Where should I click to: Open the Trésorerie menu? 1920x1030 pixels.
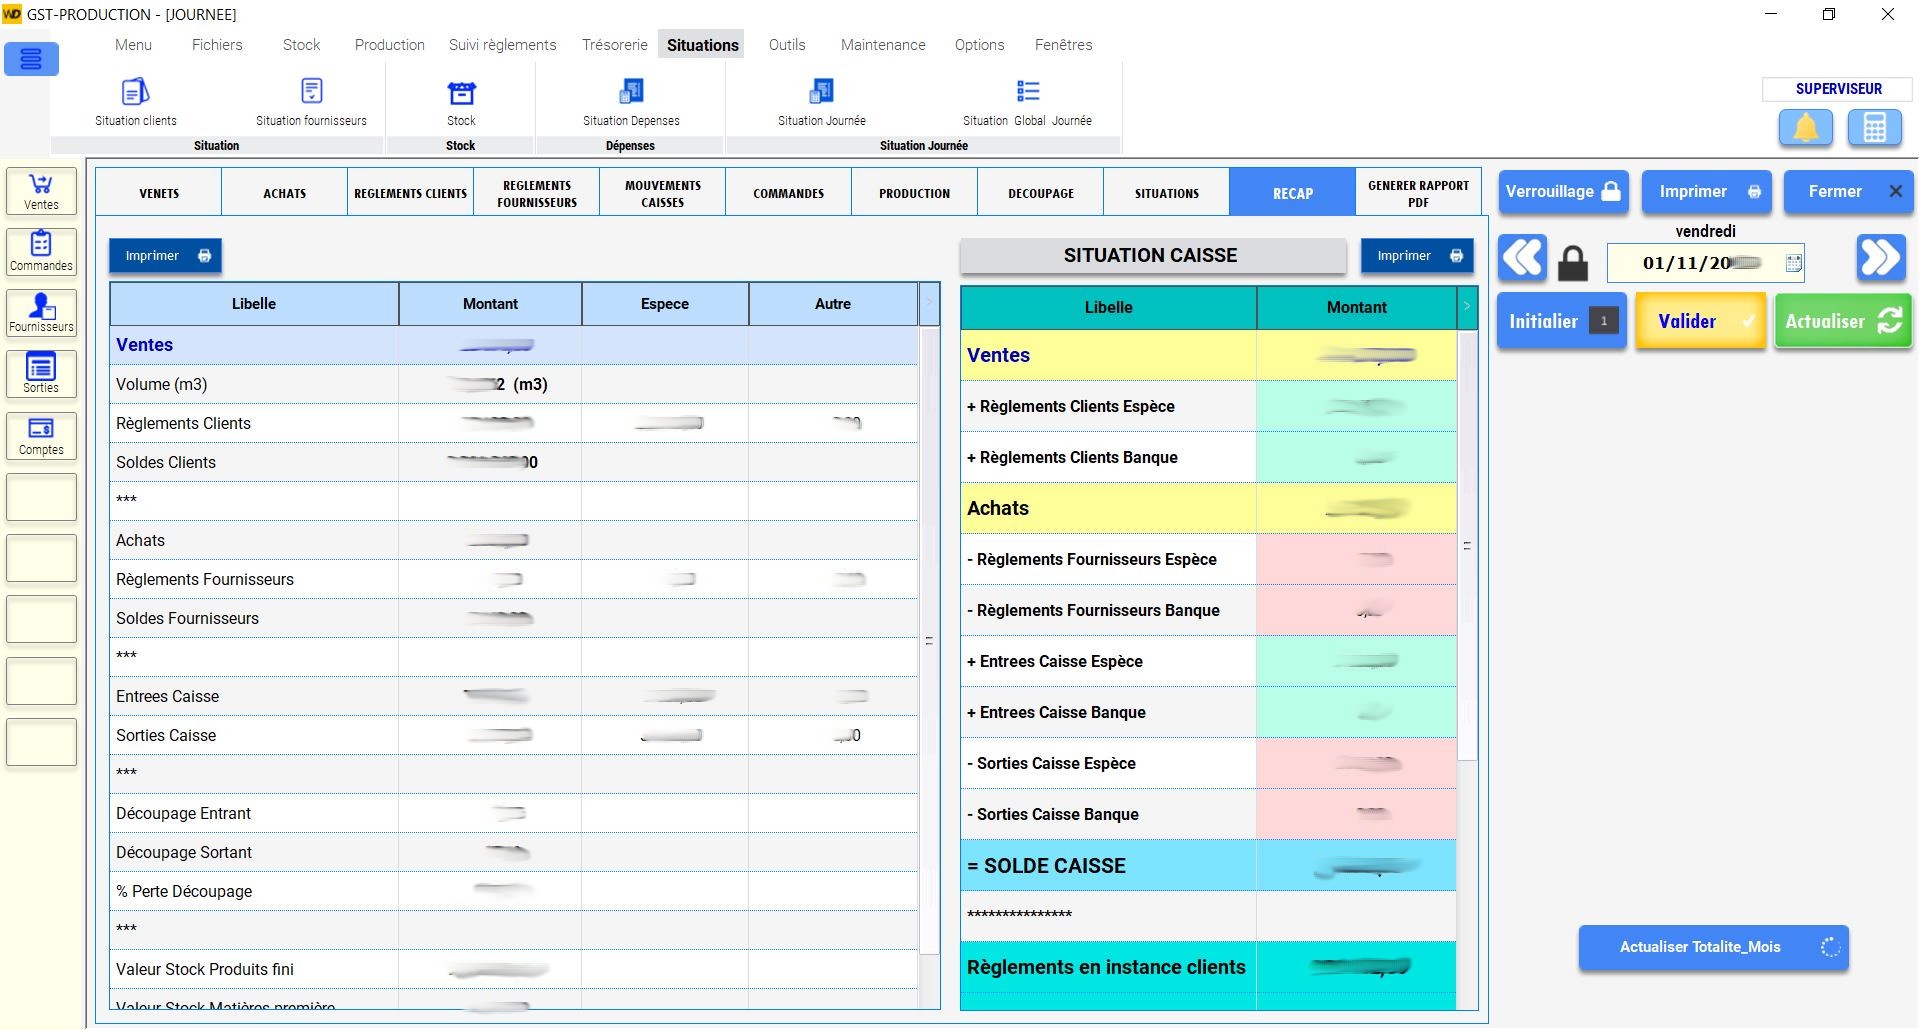pos(614,45)
